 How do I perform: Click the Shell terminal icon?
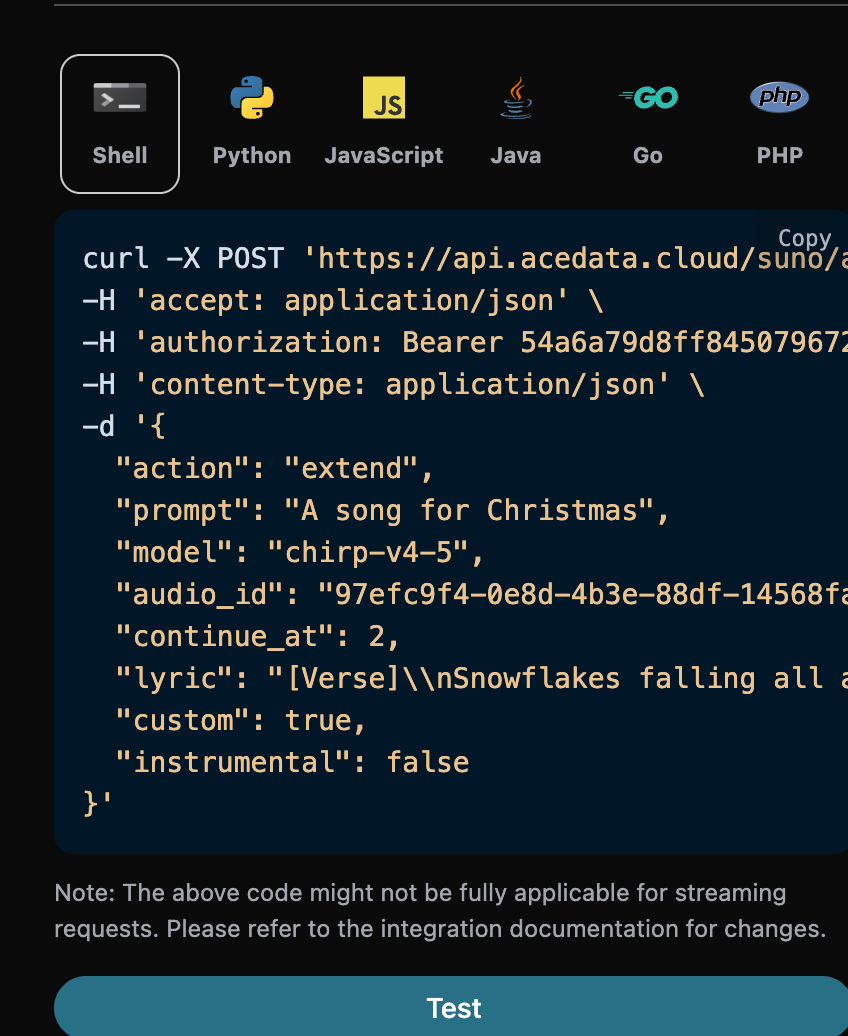click(x=120, y=98)
